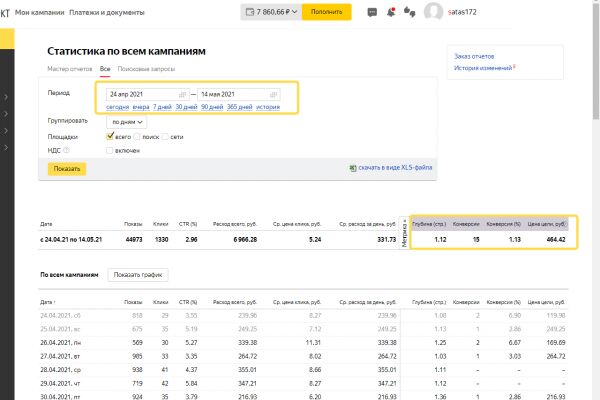
Task: Select the '365 дней' period shortcut
Action: click(240, 107)
